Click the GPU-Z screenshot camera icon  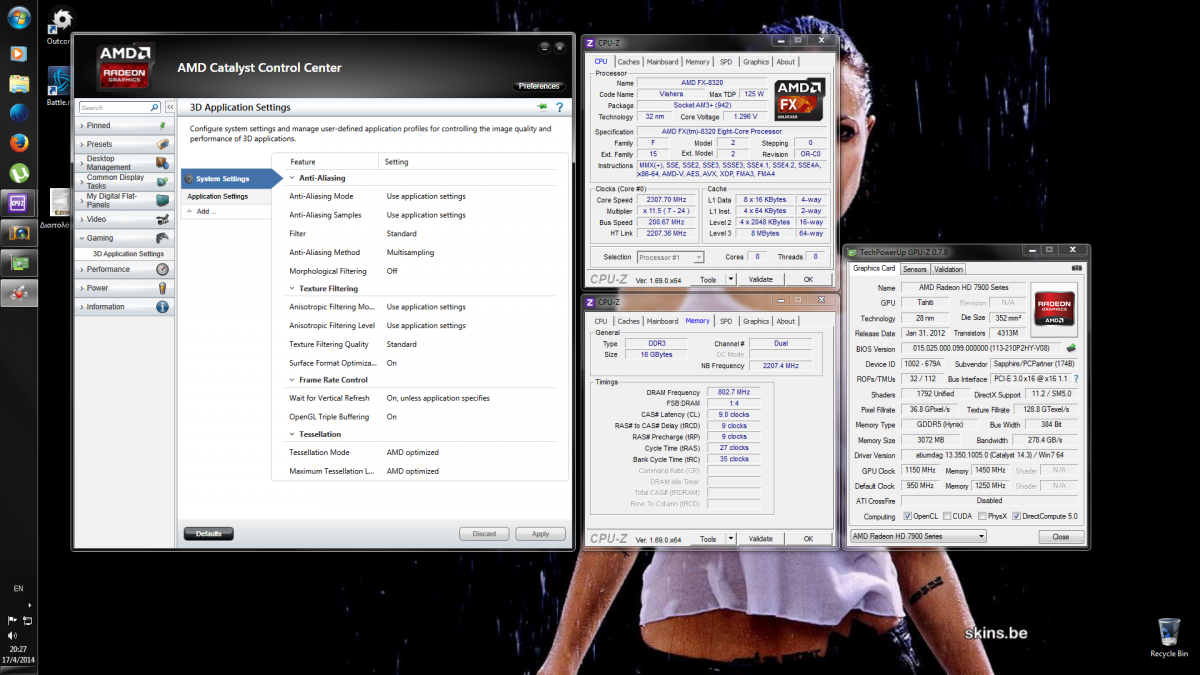(1076, 269)
